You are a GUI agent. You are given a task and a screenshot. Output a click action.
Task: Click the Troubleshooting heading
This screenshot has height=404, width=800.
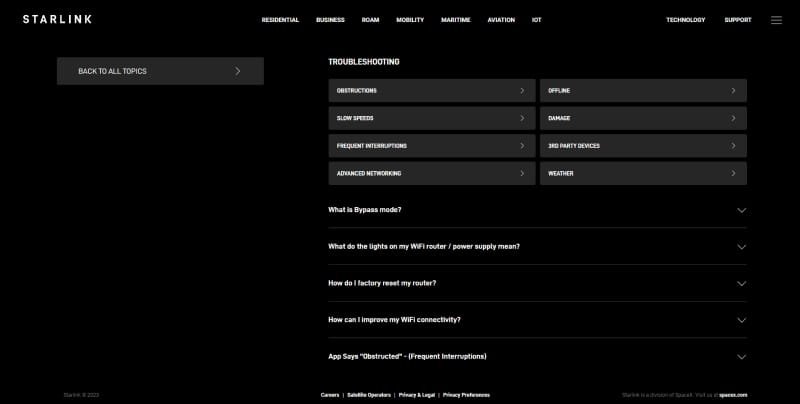364,62
